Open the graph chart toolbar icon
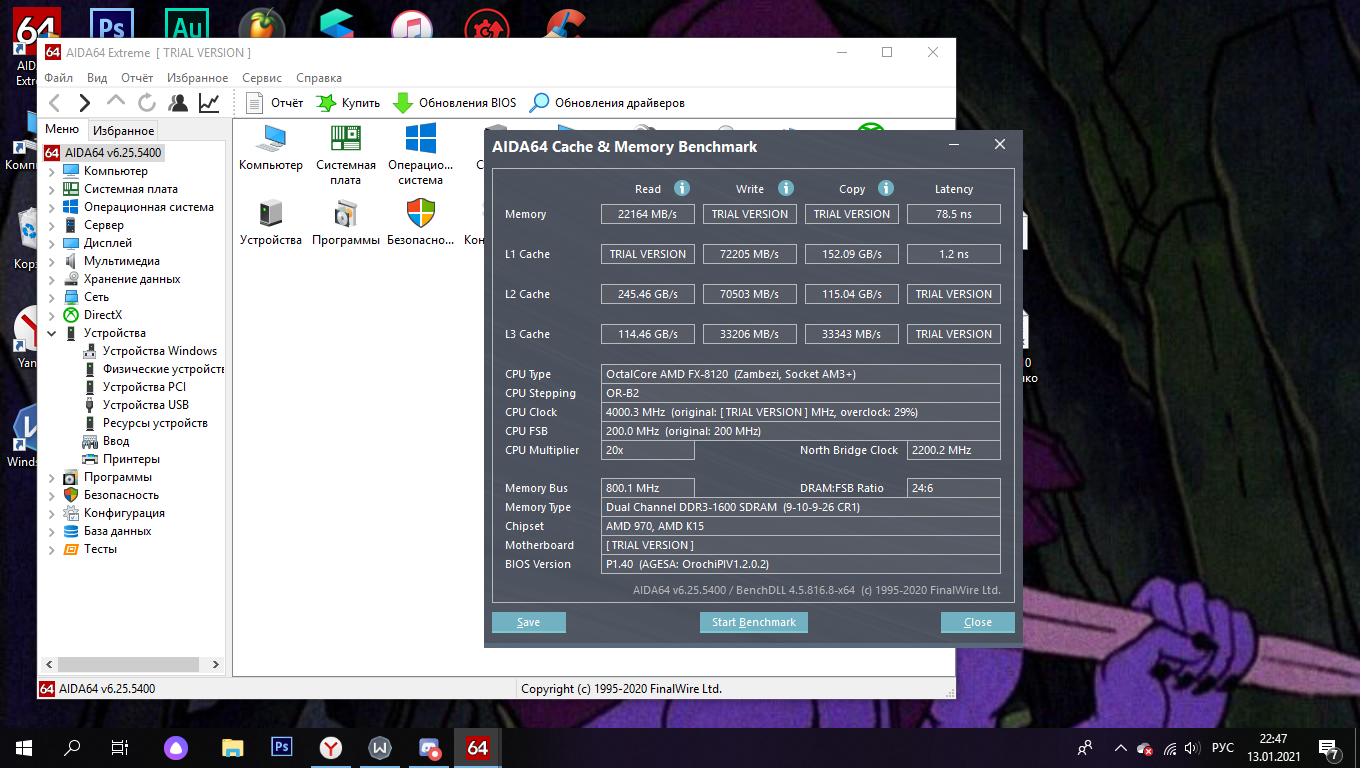 (x=209, y=102)
